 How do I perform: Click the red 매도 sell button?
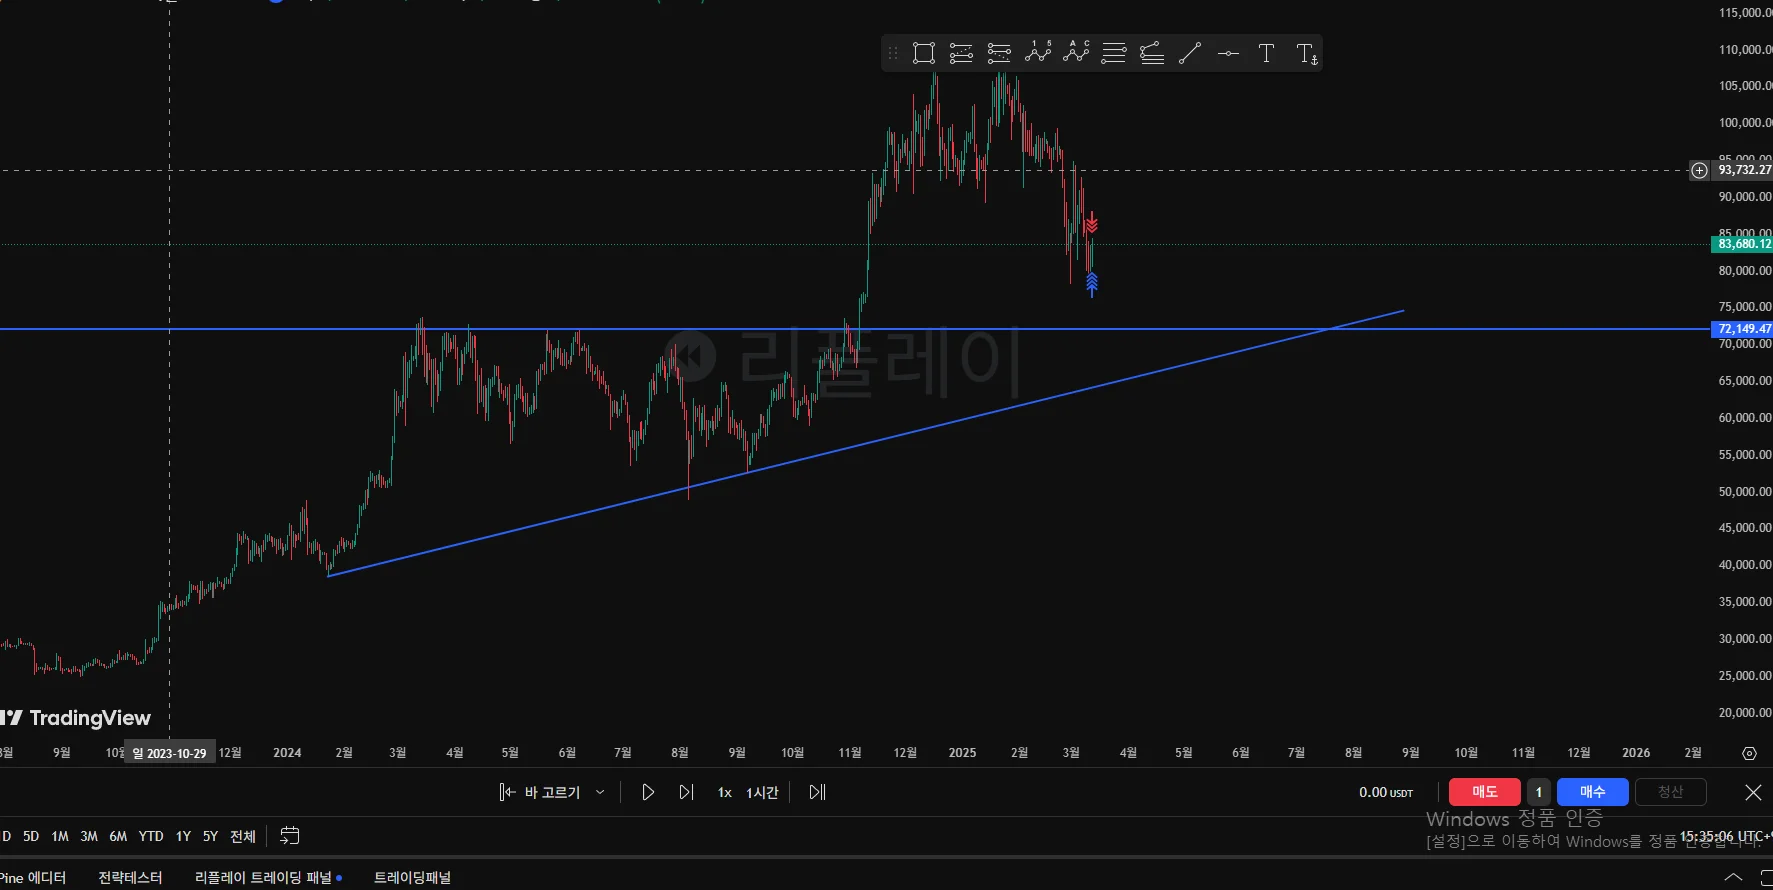coord(1484,792)
